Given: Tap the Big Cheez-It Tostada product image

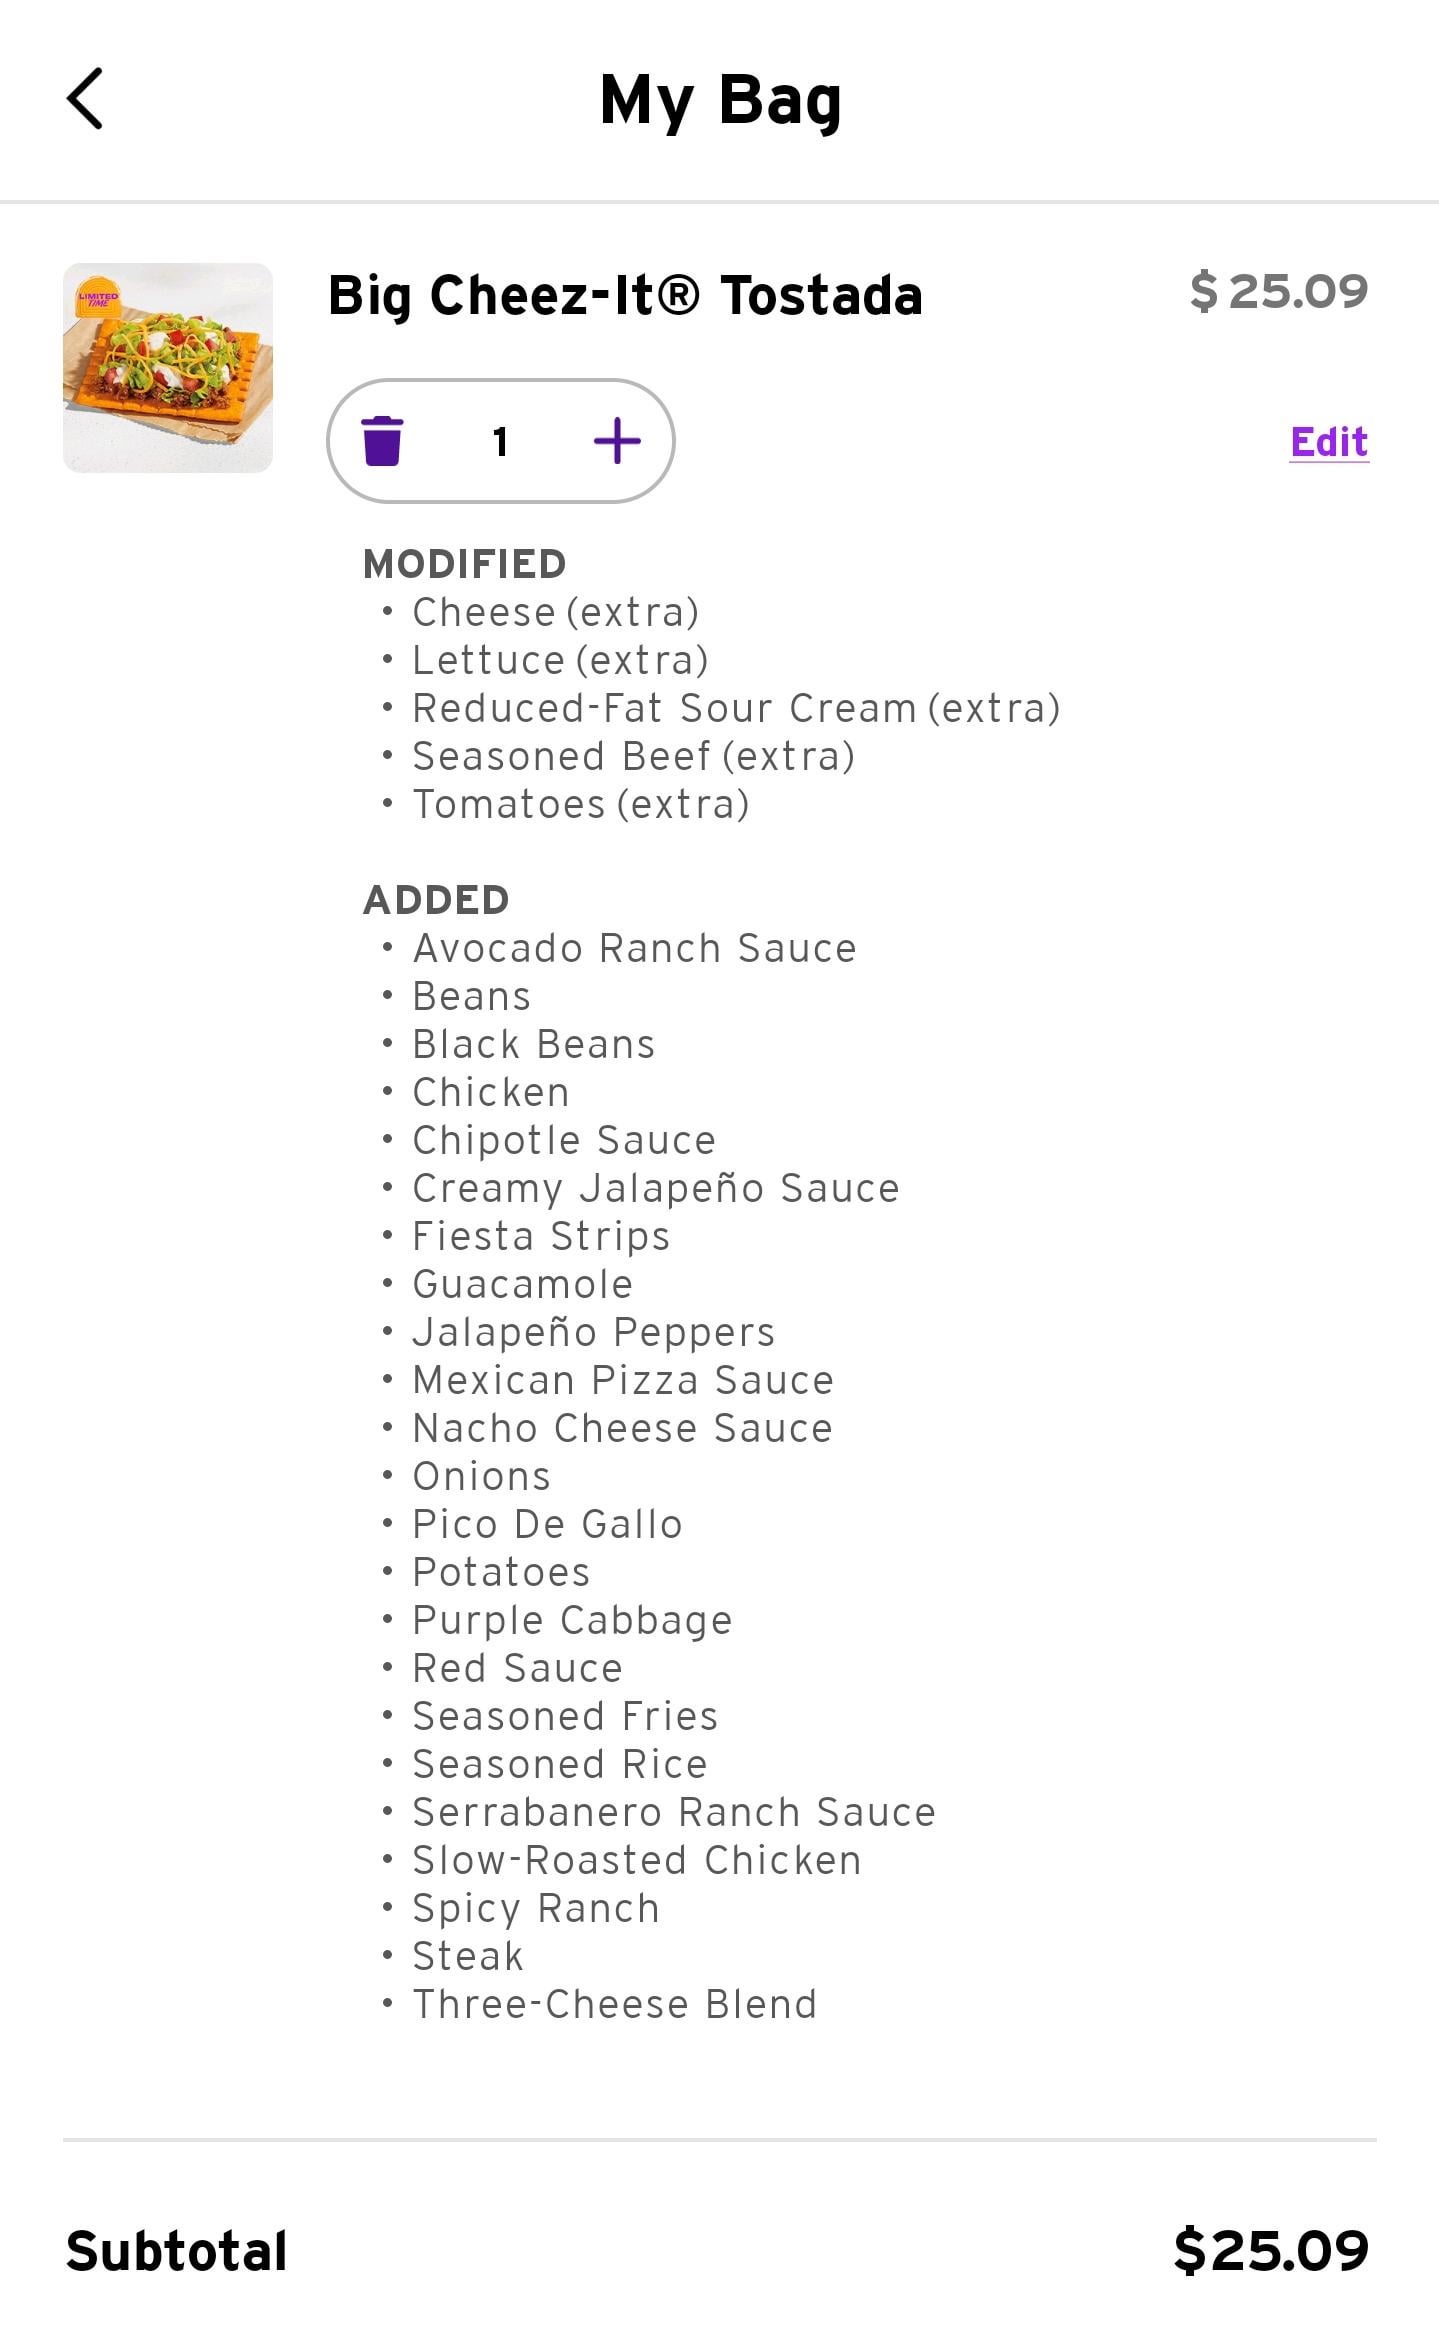Looking at the screenshot, I should [168, 368].
